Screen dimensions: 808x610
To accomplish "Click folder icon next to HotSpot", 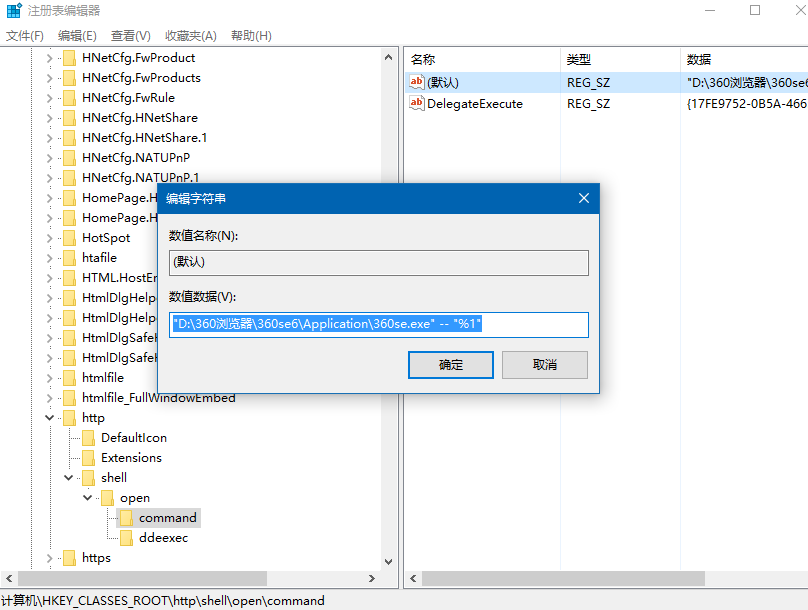I will point(70,238).
